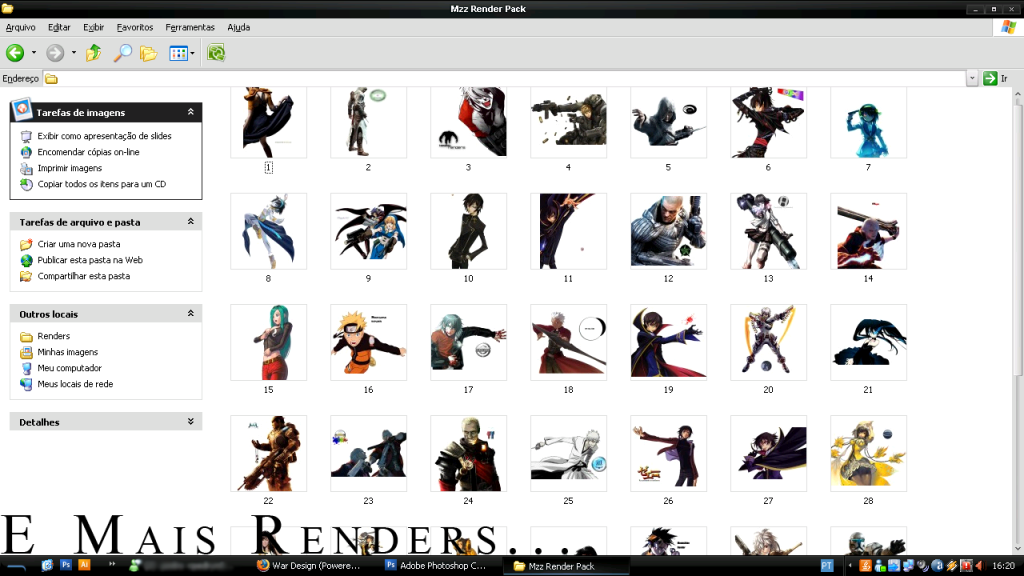Open Forward button history dropdown arrow
The image size is (1024, 576).
click(74, 53)
